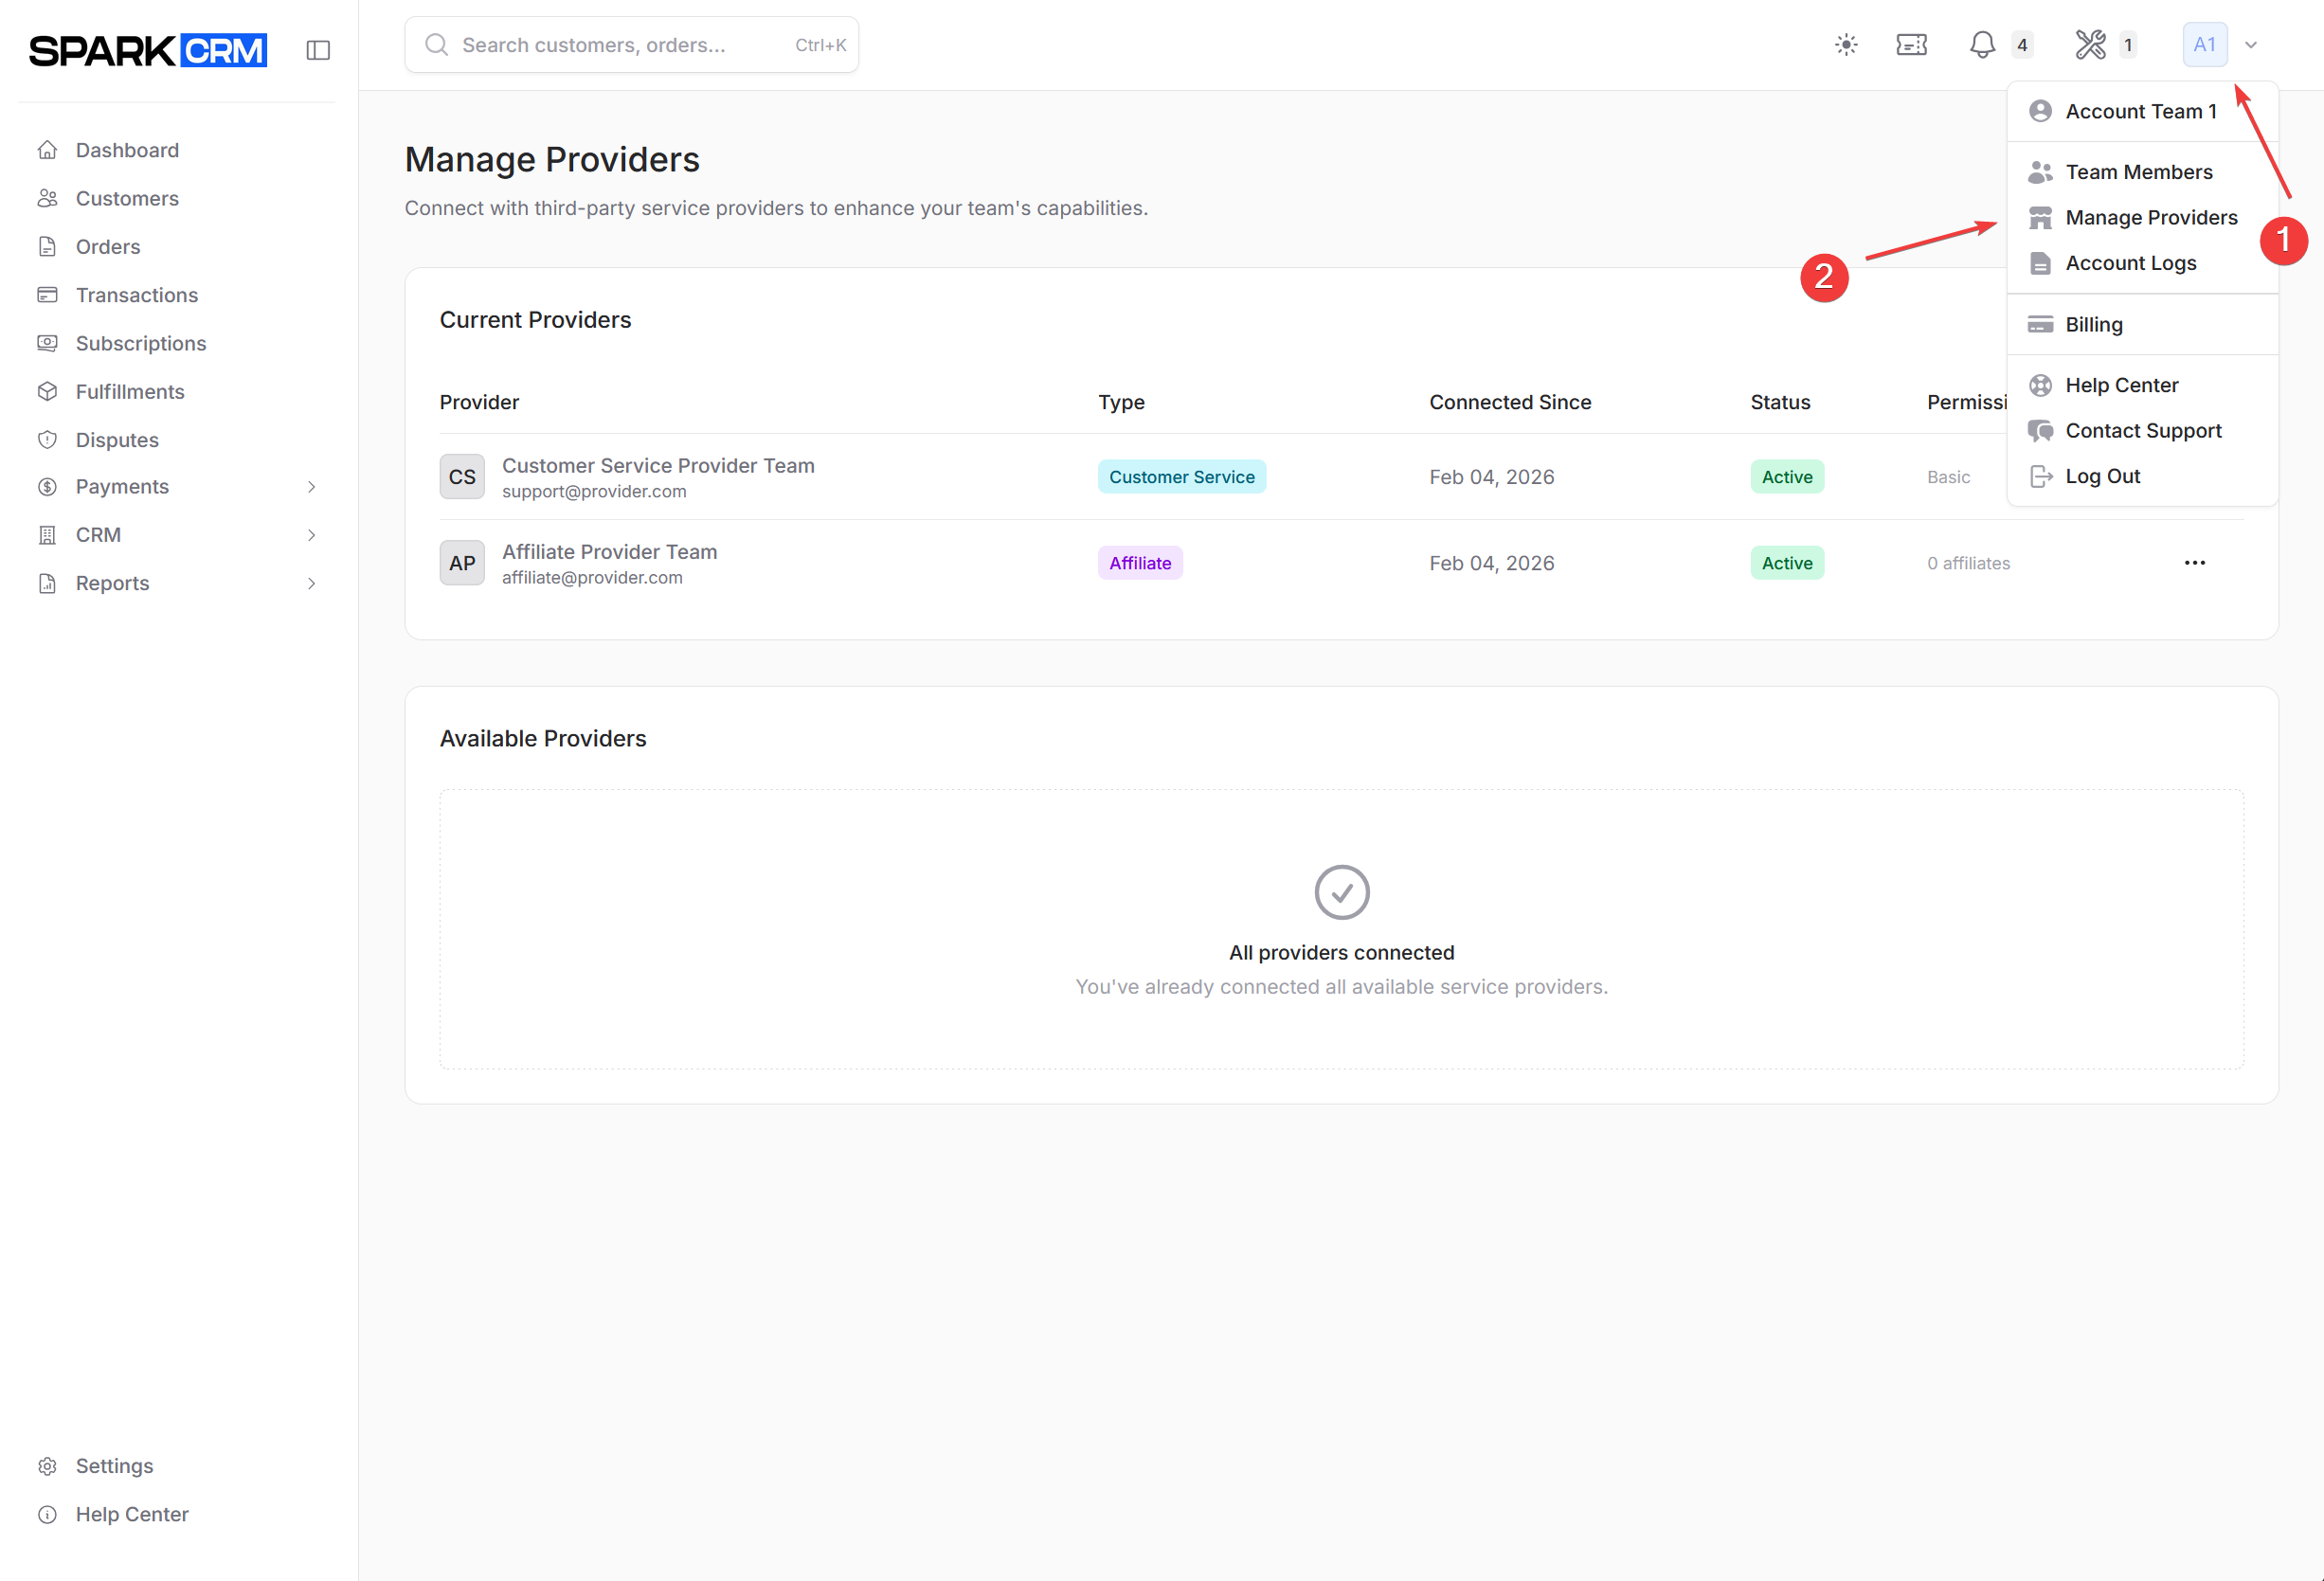
Task: Click the Log Out exit icon
Action: [x=2040, y=477]
